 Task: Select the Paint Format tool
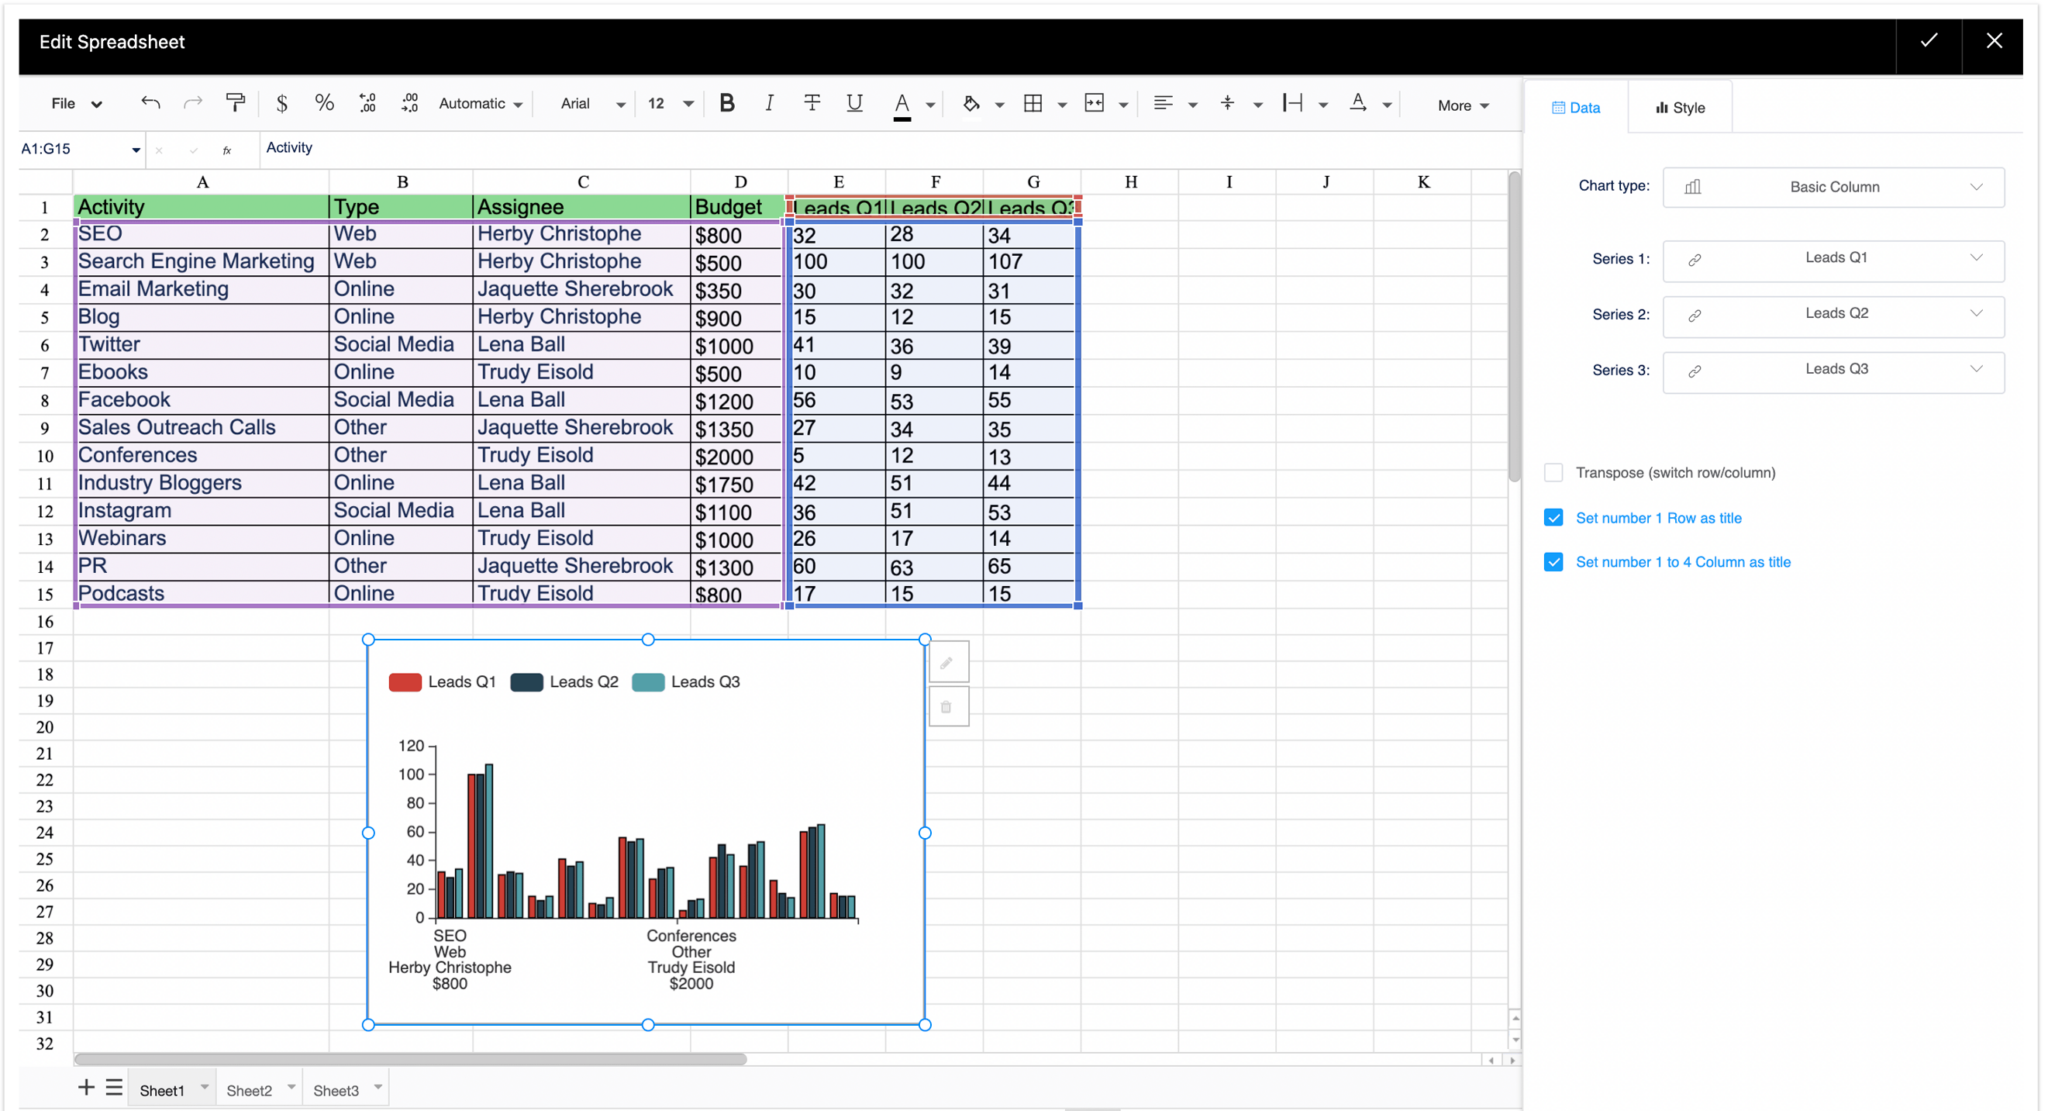pos(235,103)
